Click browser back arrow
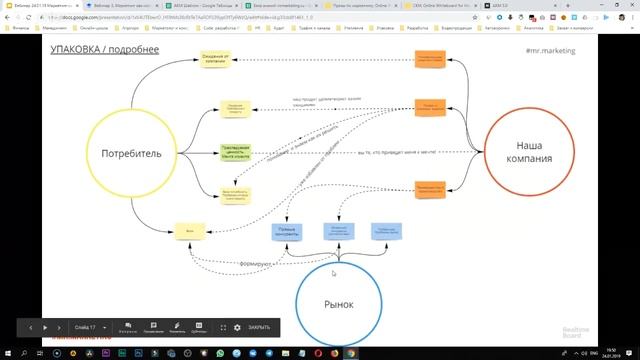Viewport: 640px width, 360px height. [7, 18]
